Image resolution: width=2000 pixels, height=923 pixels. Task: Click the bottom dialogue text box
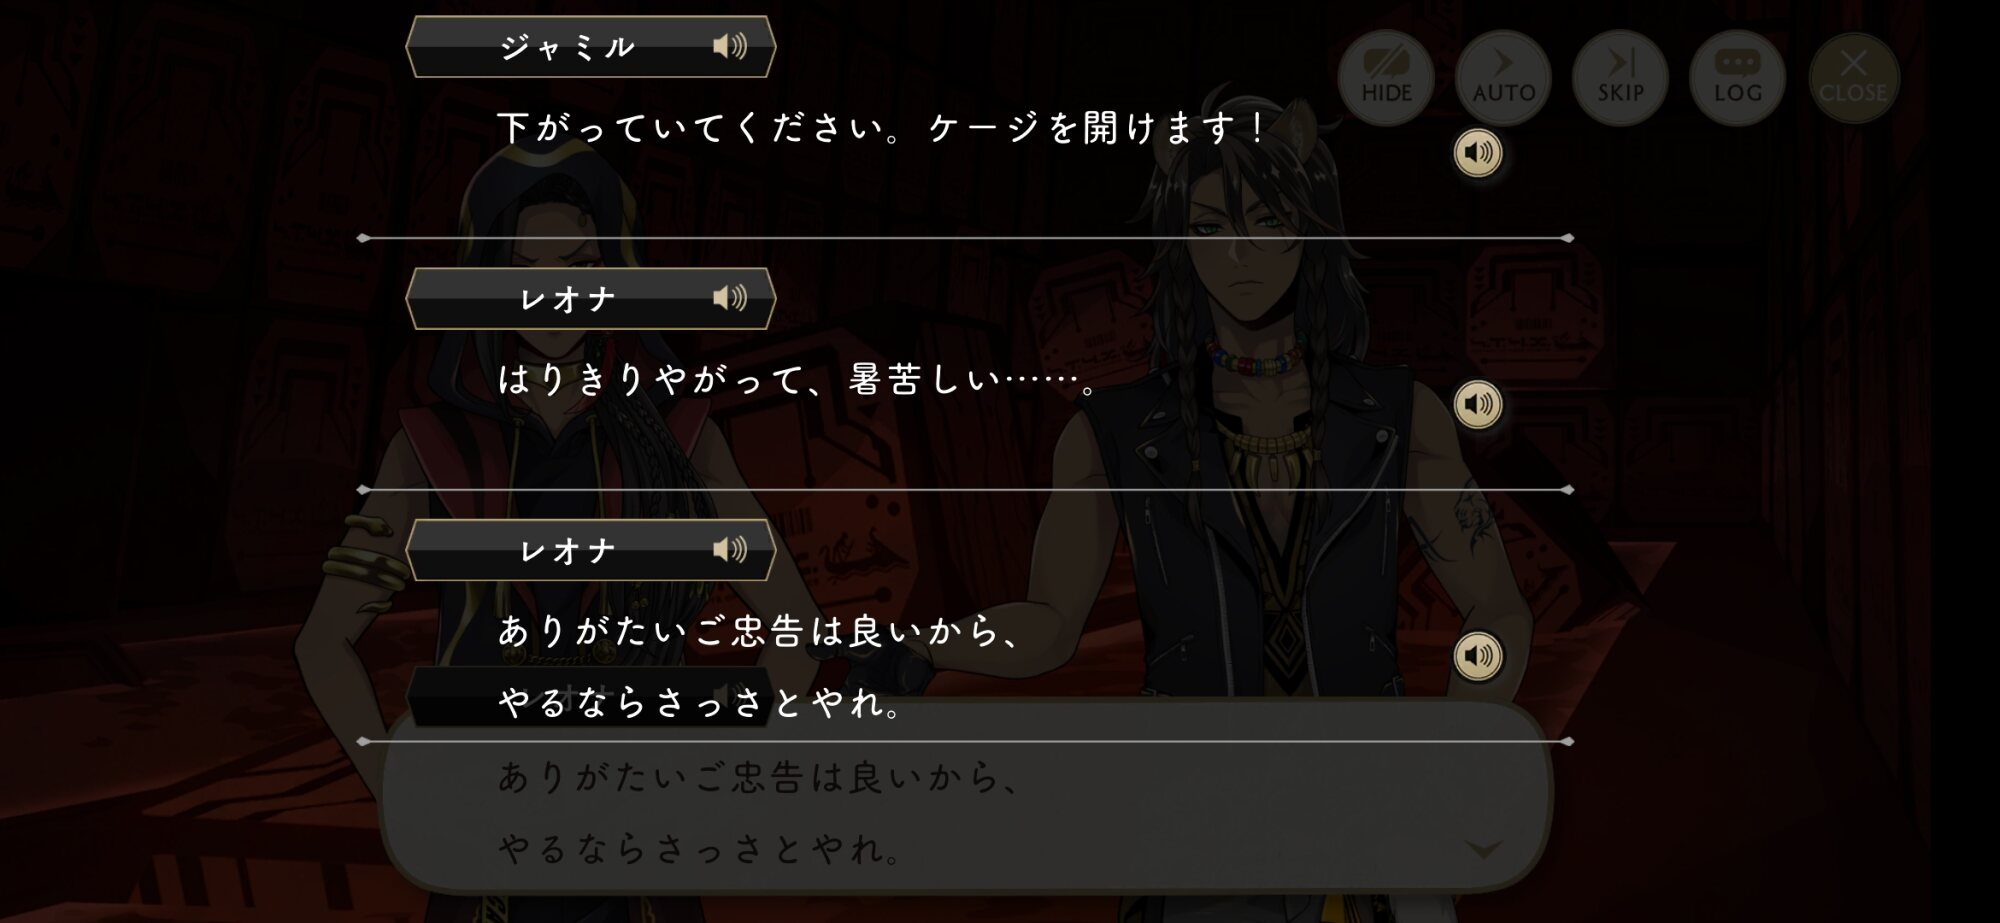966,795
